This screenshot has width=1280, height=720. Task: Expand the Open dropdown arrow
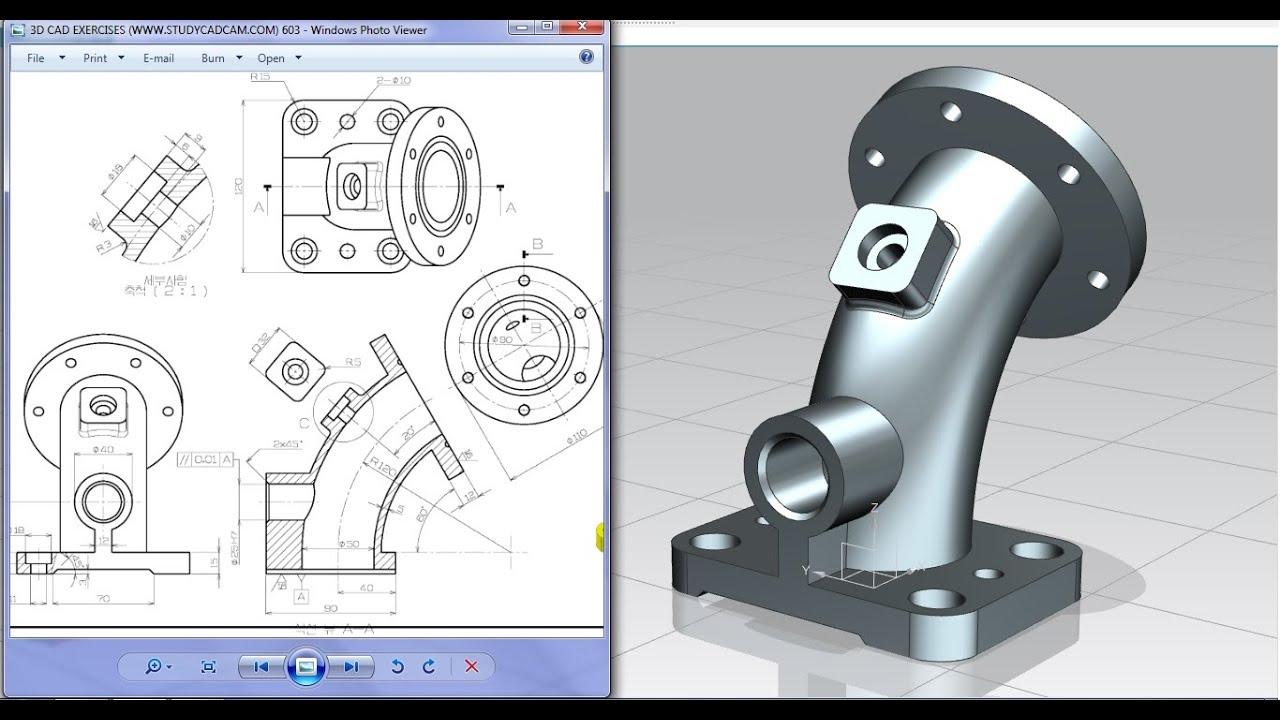coord(298,58)
